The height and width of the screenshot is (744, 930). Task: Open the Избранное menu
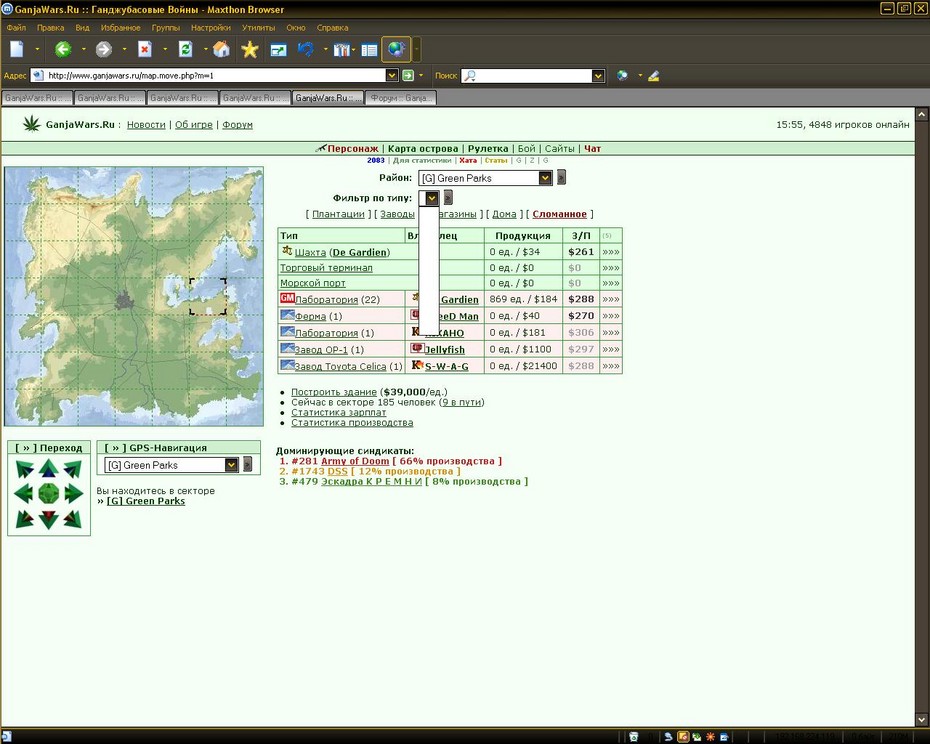pos(120,28)
